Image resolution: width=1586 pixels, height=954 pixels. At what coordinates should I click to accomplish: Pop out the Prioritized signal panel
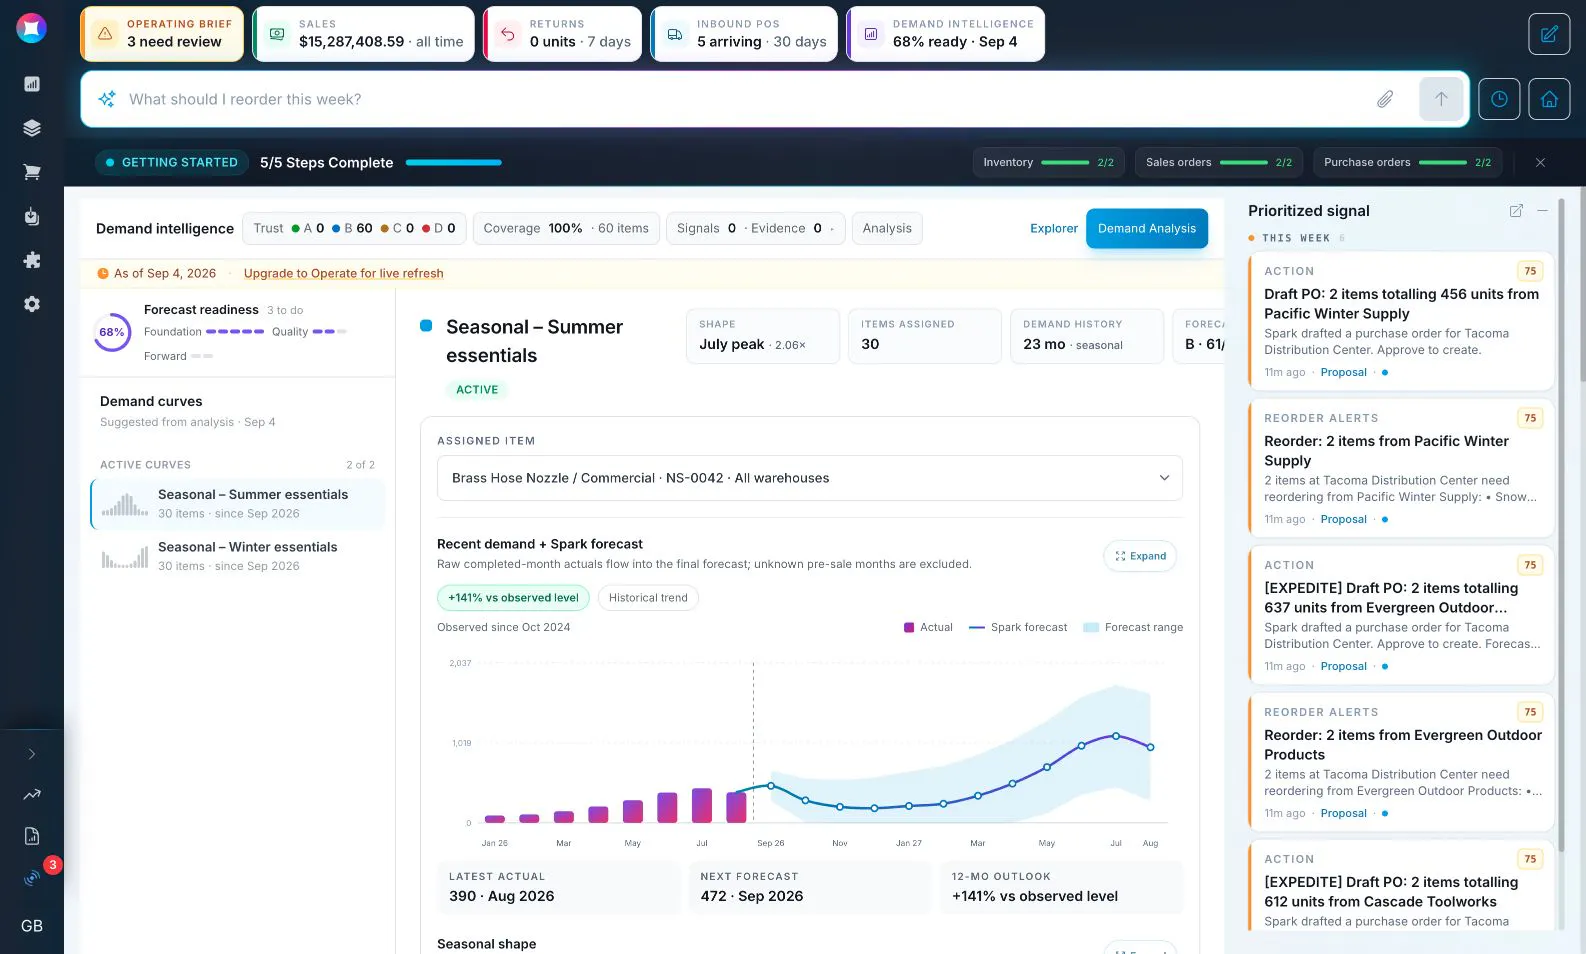[x=1516, y=211]
